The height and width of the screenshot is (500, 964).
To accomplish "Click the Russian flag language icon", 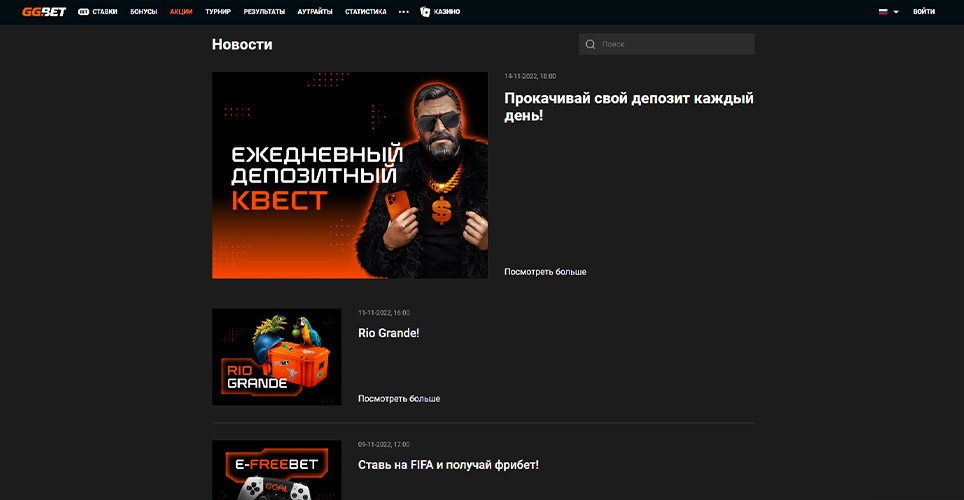I will (x=883, y=12).
